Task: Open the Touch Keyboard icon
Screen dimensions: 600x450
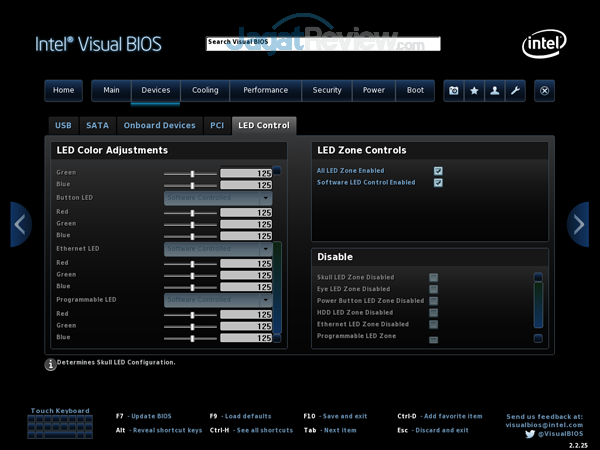Action: point(60,427)
